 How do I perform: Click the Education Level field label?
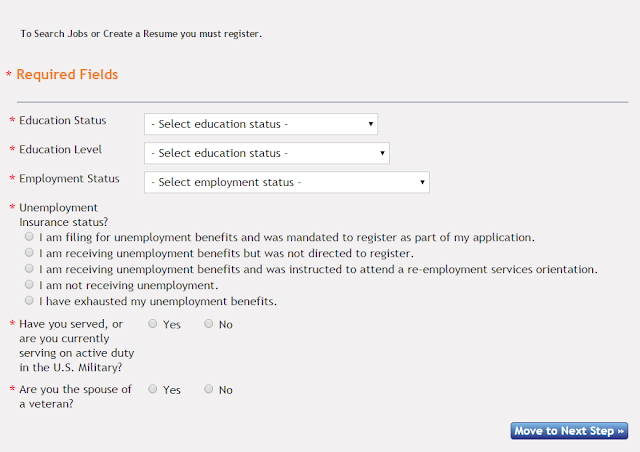pos(60,150)
